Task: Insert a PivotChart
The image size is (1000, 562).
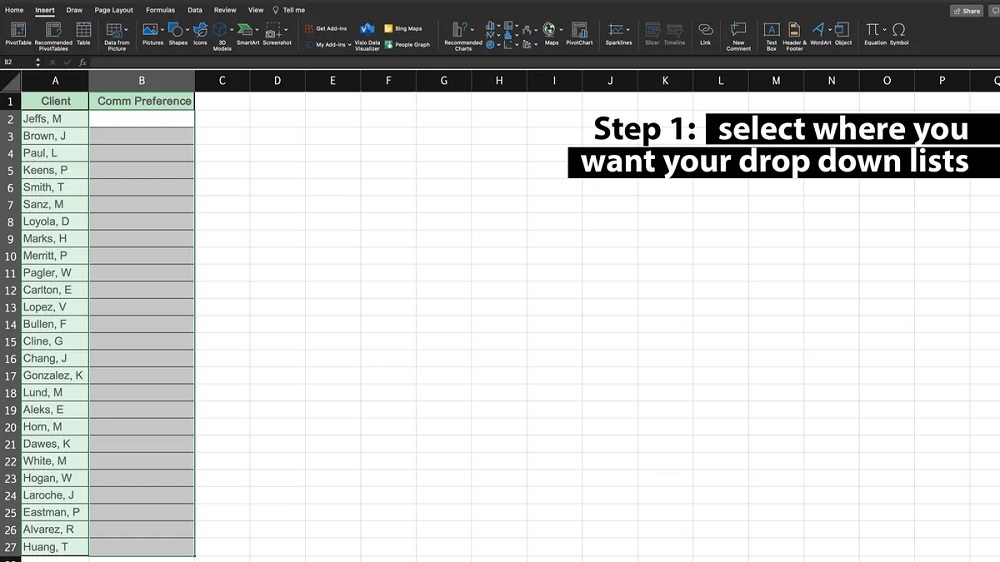Action: coord(579,33)
